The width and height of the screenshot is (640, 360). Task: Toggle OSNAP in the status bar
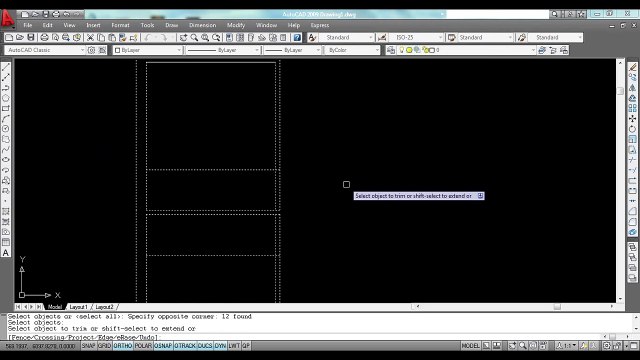point(163,346)
